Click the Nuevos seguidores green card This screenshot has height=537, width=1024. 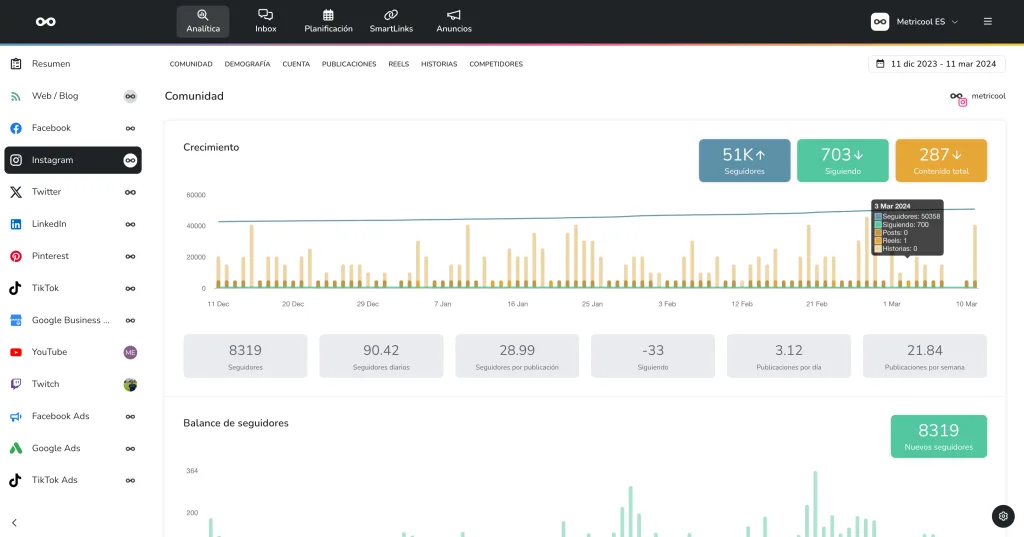point(938,436)
